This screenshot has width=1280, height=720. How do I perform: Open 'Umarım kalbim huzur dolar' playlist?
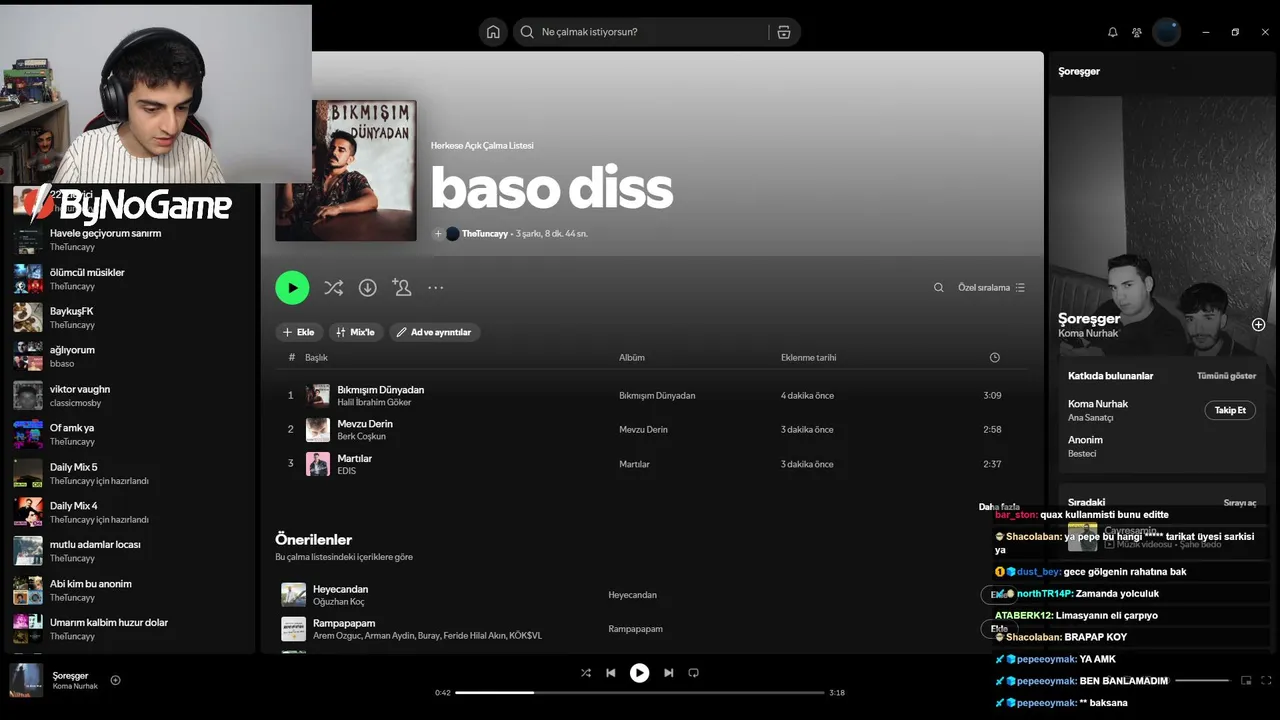coord(130,629)
